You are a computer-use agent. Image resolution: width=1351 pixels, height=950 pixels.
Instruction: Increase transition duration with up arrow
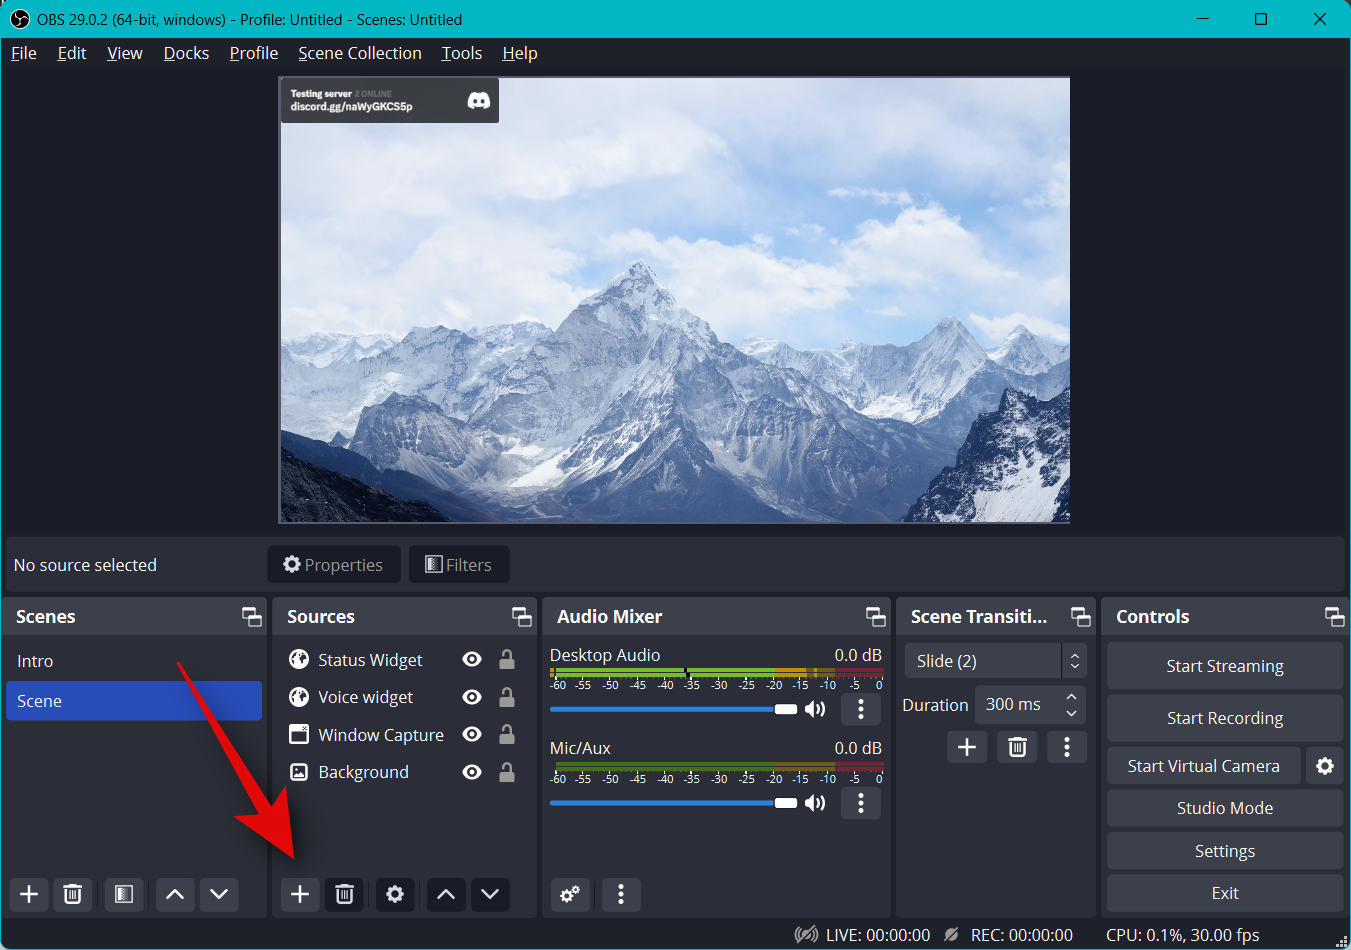[1071, 697]
